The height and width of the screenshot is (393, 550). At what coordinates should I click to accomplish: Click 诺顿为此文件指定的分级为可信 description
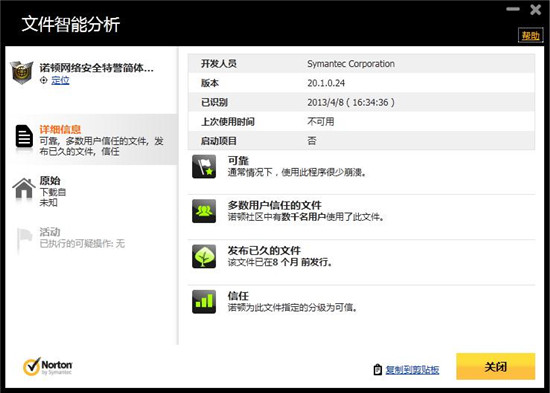(x=293, y=308)
